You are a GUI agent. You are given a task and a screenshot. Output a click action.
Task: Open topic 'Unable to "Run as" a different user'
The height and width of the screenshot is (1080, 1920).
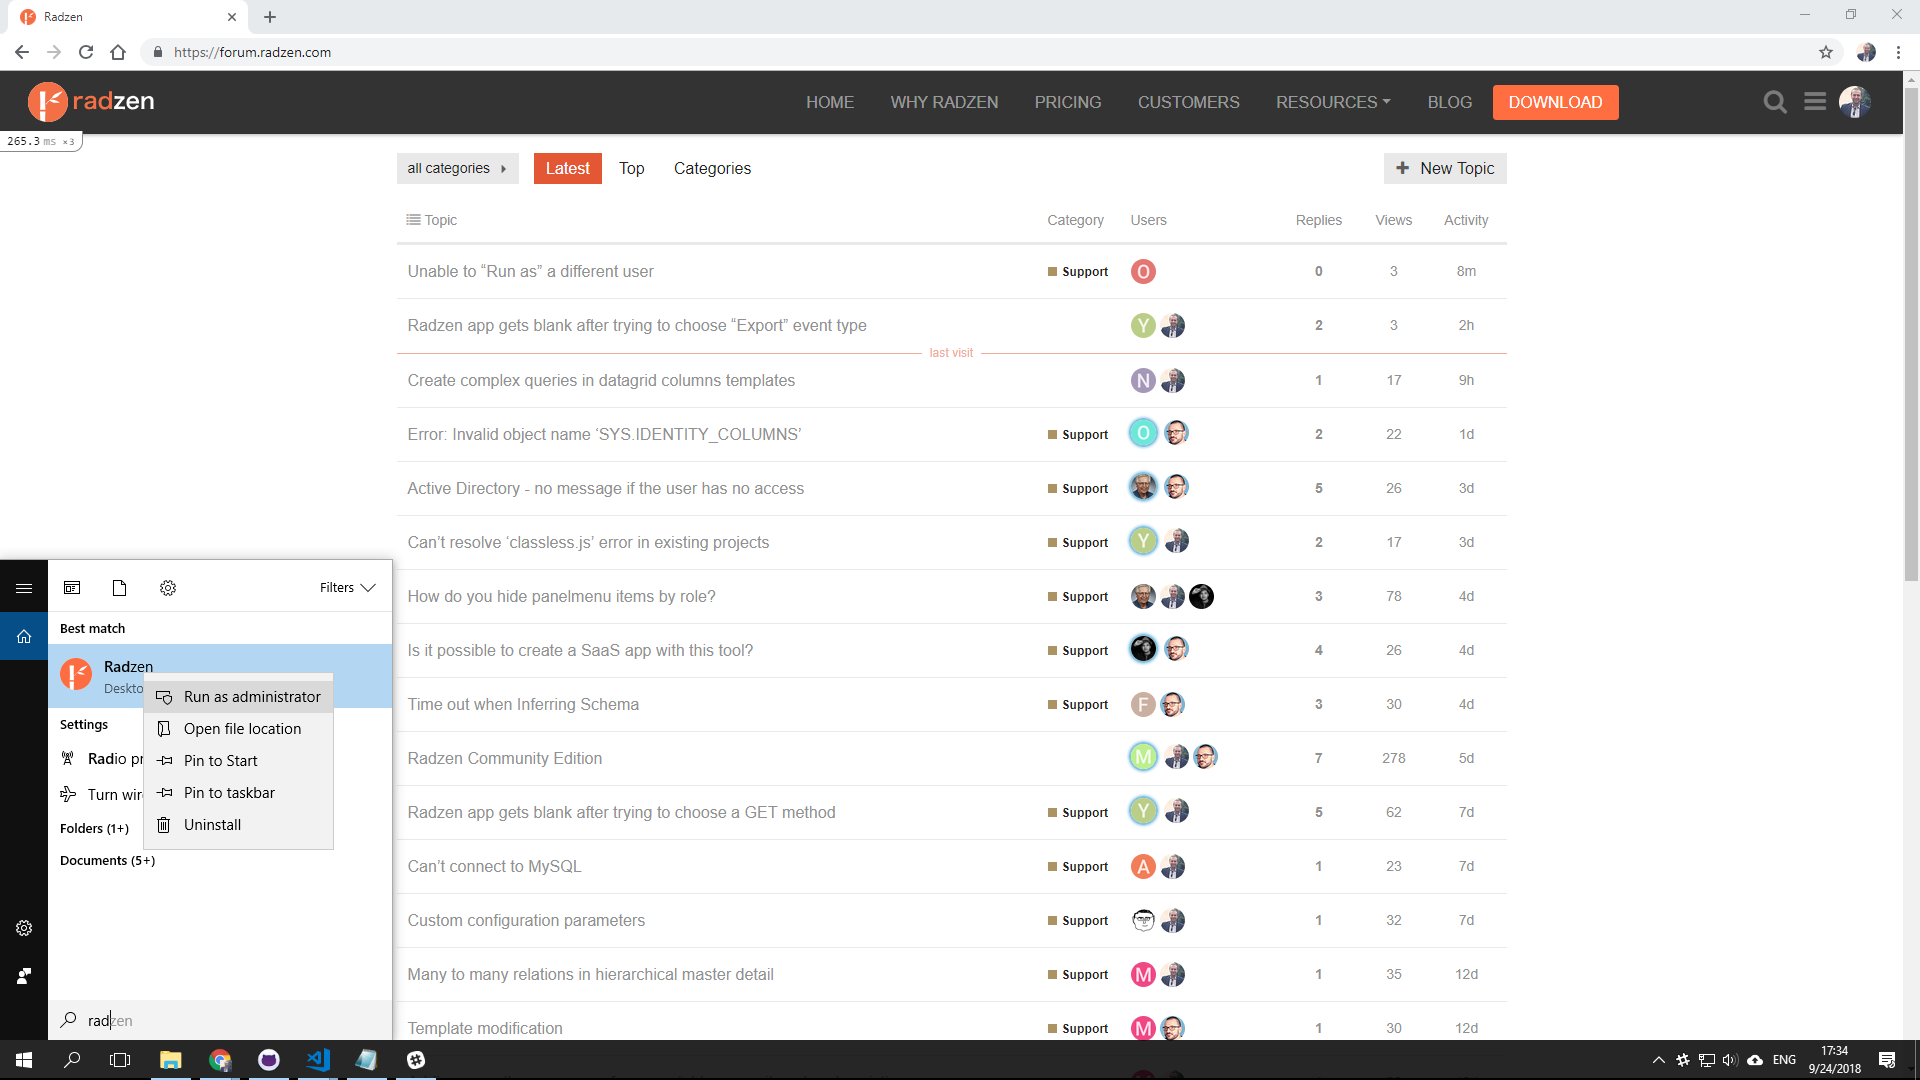pyautogui.click(x=530, y=271)
